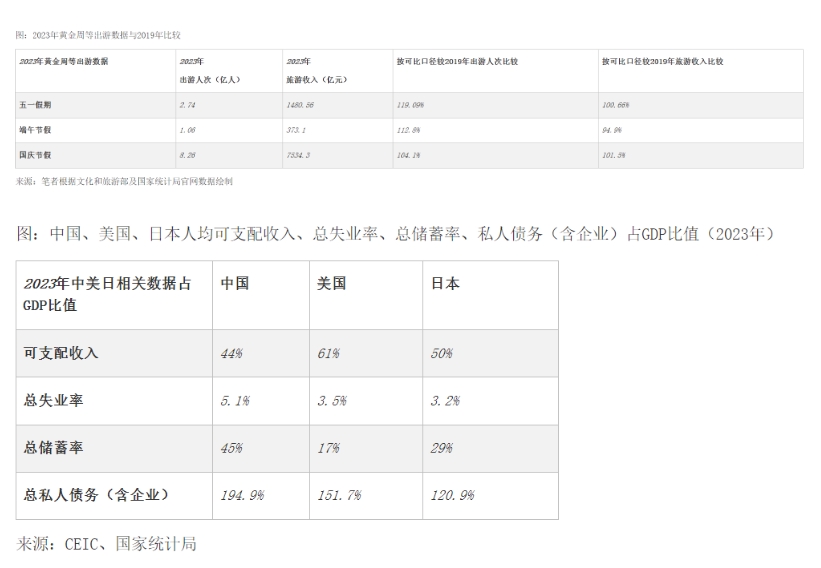Click the 61% US disposable income cell
821x568 pixels.
pyautogui.click(x=328, y=353)
